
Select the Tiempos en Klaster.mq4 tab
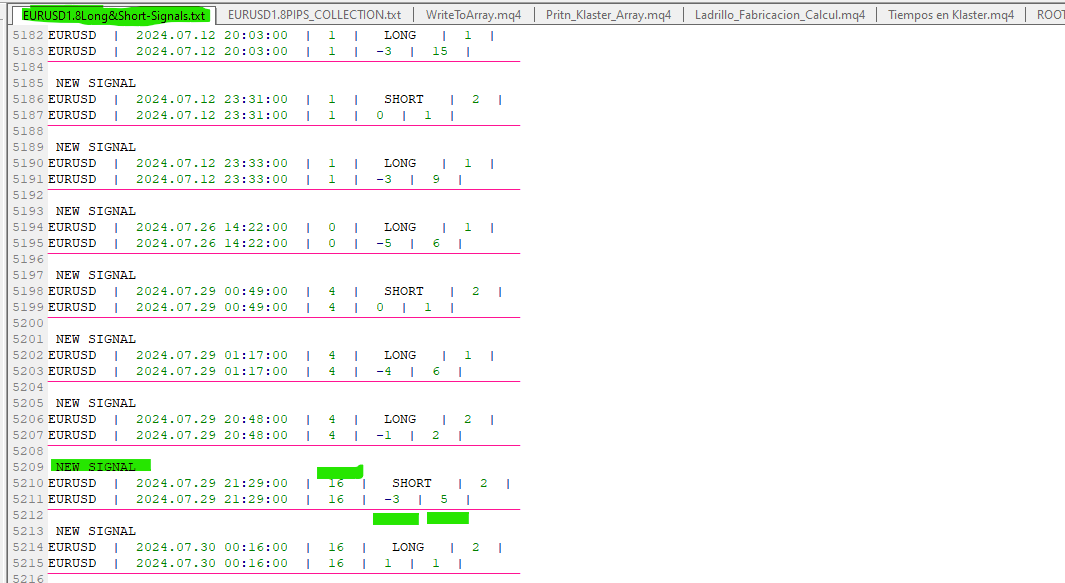point(951,15)
